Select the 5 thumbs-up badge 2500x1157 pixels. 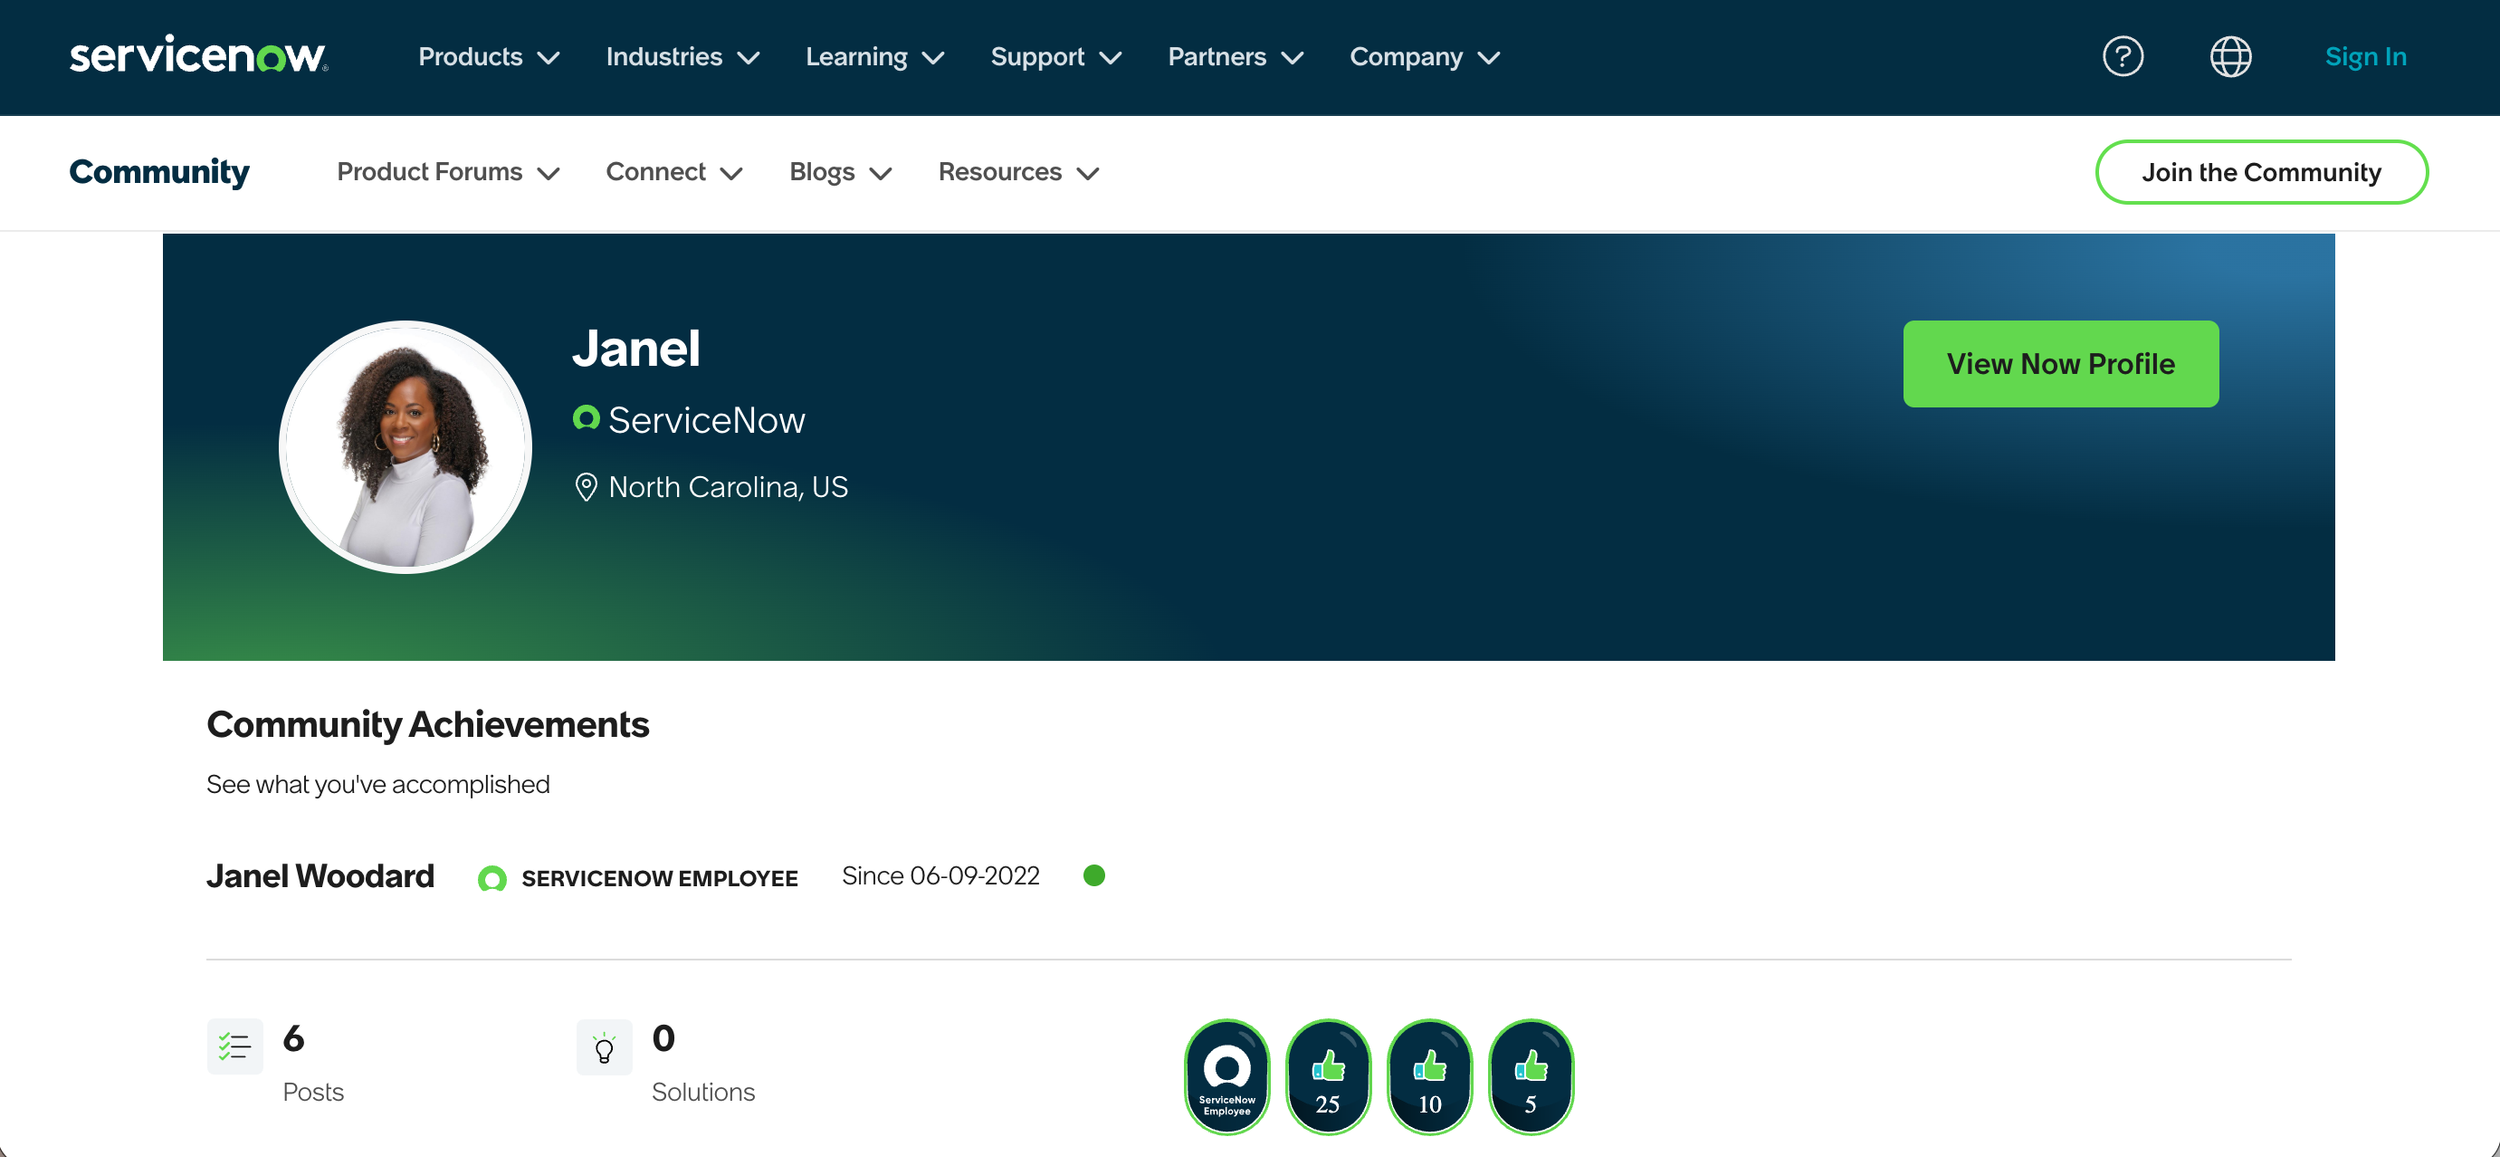click(x=1531, y=1077)
